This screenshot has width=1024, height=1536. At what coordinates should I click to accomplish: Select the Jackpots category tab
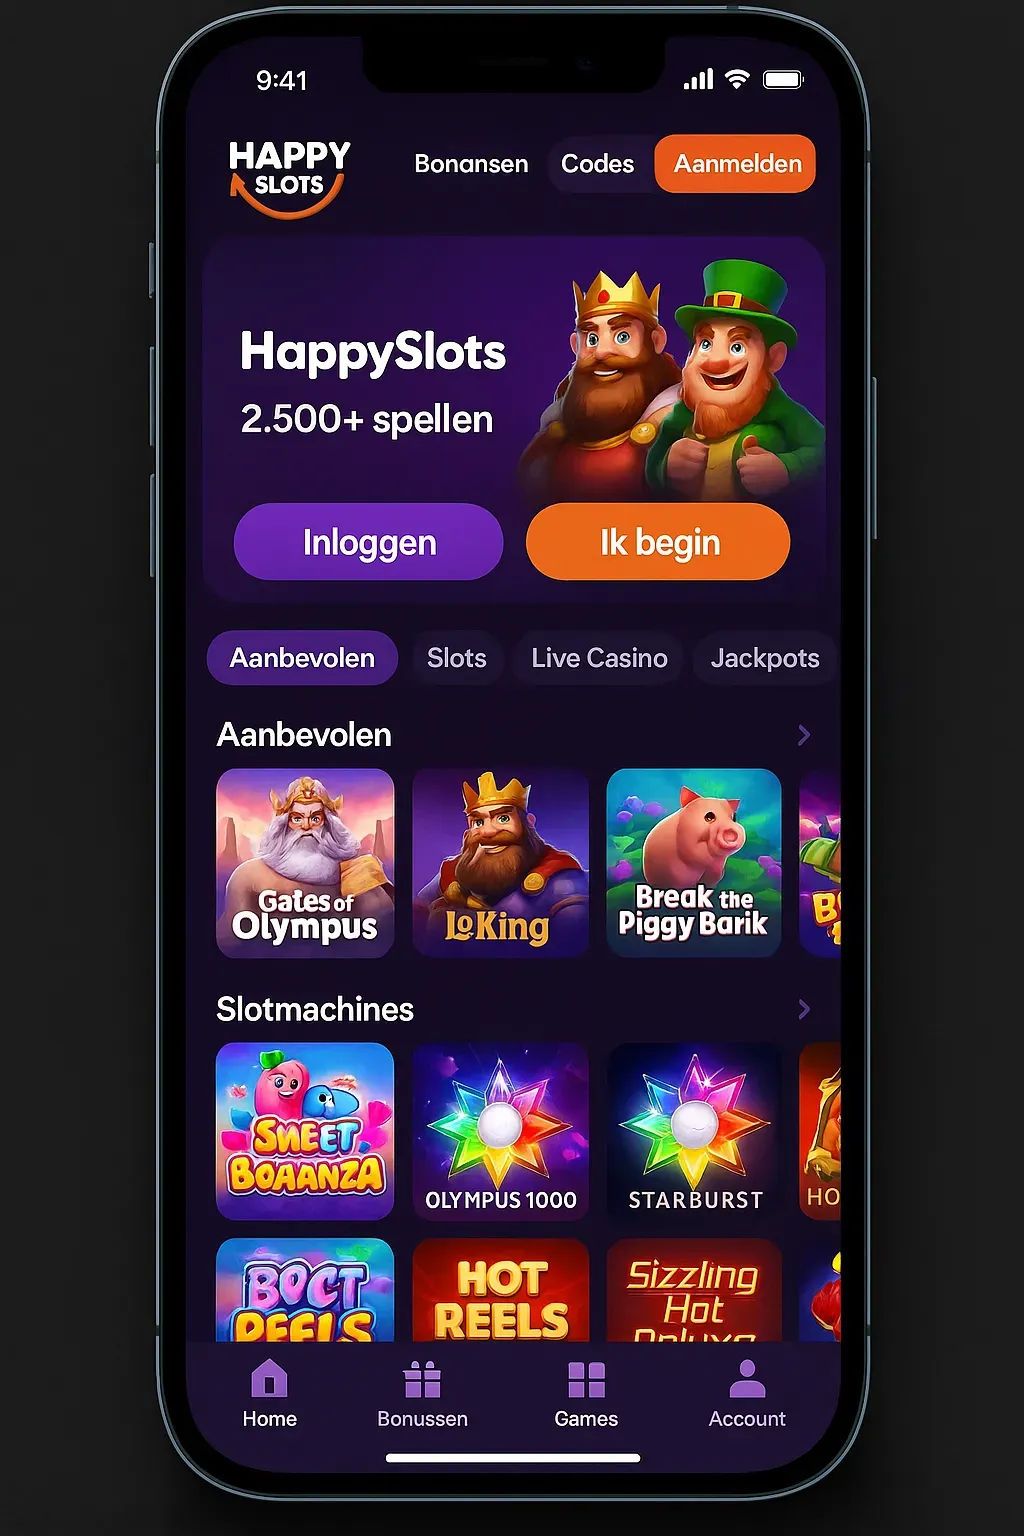click(765, 658)
